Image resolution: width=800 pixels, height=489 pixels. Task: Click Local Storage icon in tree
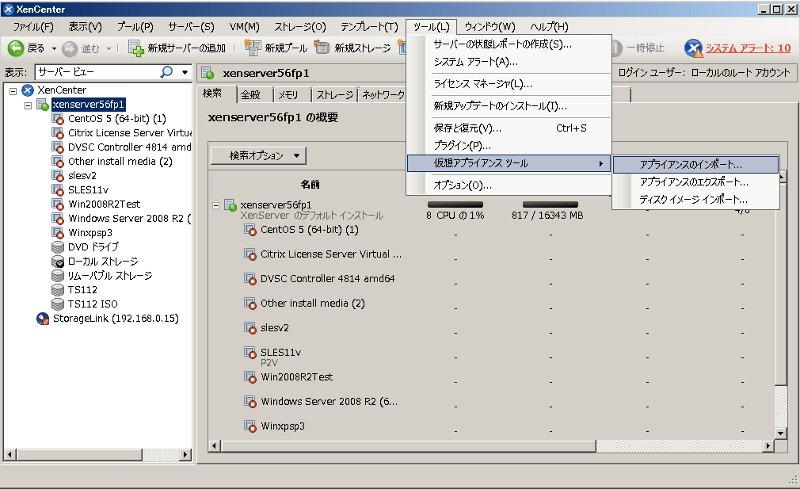(58, 261)
